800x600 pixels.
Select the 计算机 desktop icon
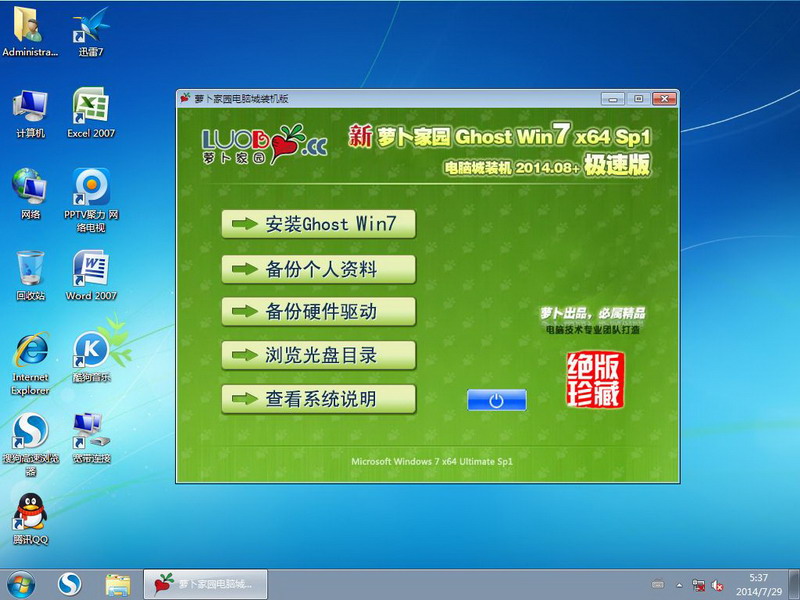click(x=30, y=113)
